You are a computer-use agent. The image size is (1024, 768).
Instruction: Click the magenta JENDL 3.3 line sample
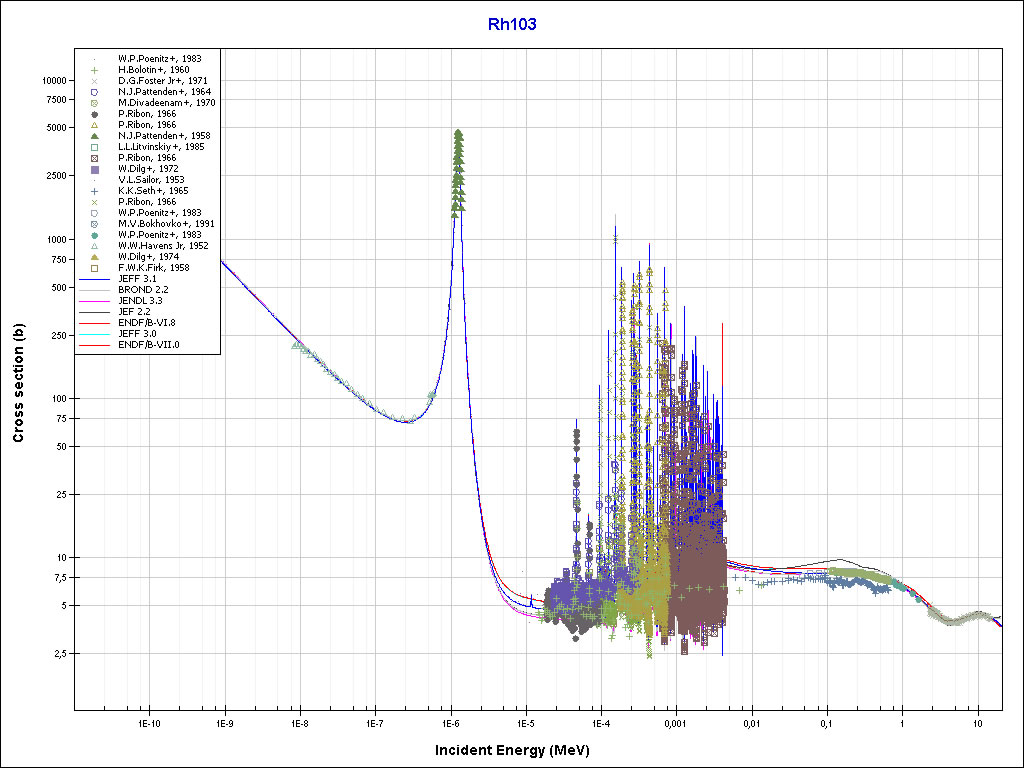coord(93,301)
